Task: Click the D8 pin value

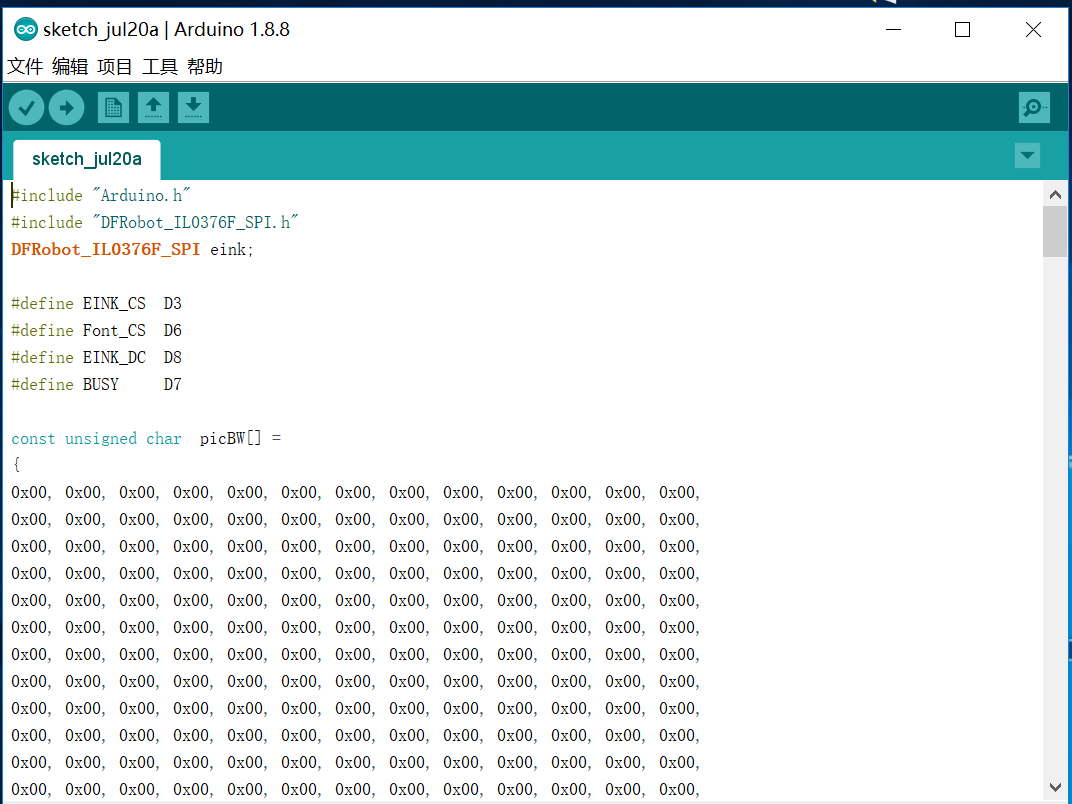Action: (x=172, y=358)
